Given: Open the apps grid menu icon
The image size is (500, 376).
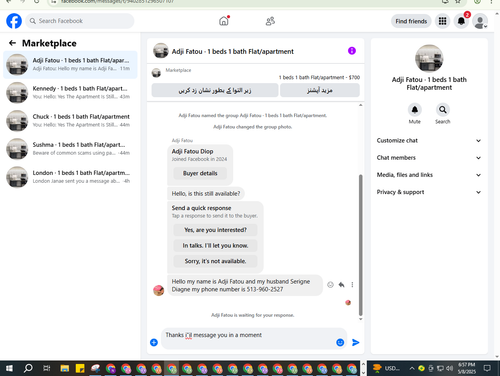Looking at the screenshot, I should pyautogui.click(x=442, y=21).
